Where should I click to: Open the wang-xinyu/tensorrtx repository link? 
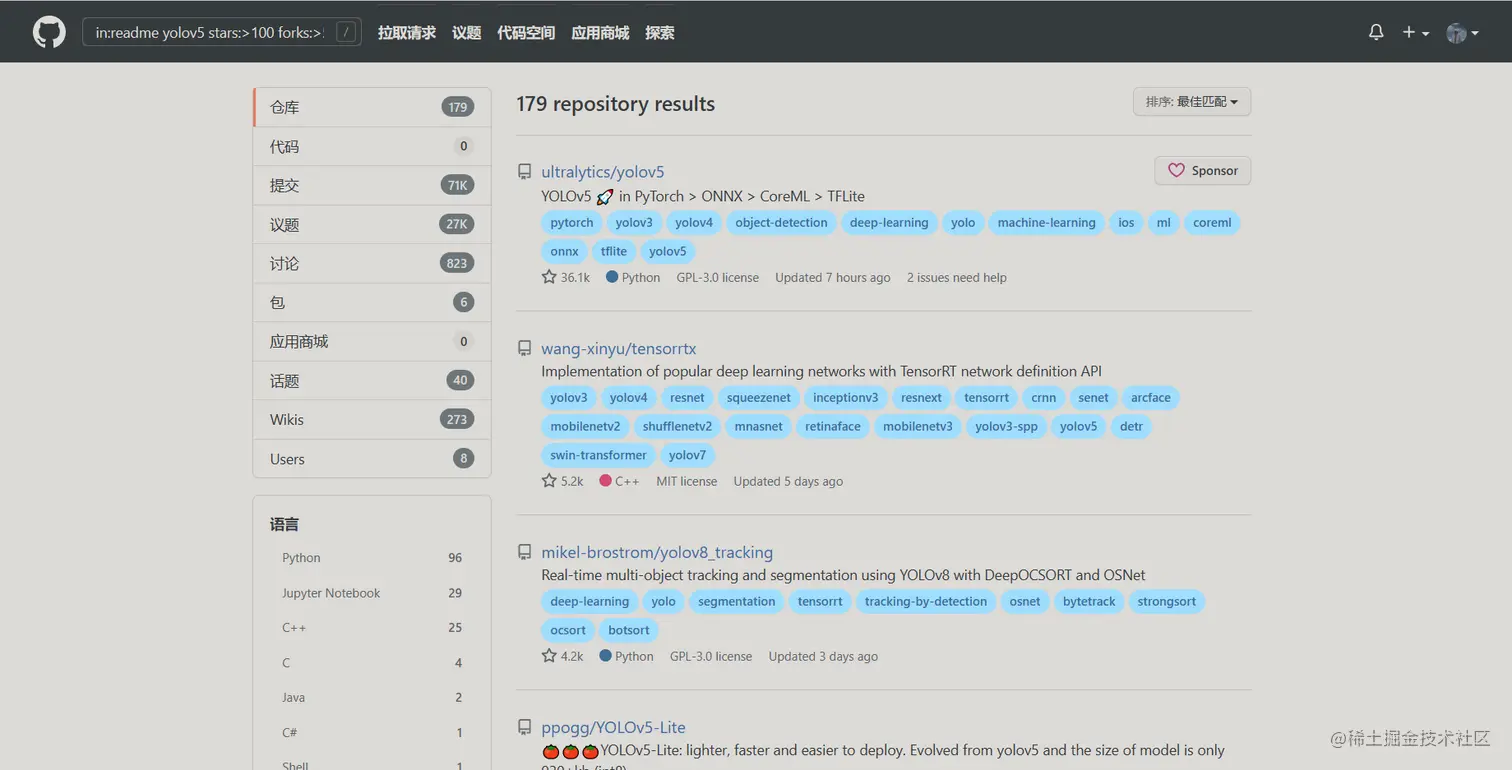[x=619, y=349]
